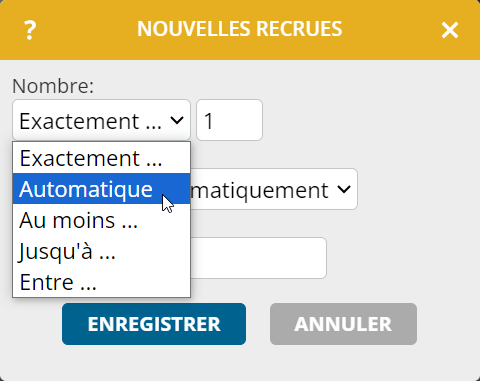Click the chevron arrow of the Nombre selector
The height and width of the screenshot is (381, 480).
(x=177, y=120)
